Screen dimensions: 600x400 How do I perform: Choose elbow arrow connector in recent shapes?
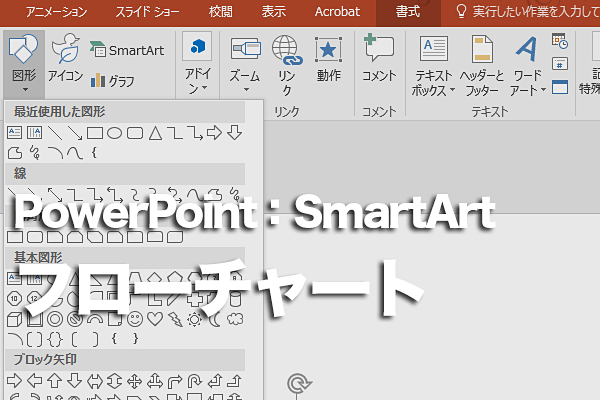pos(195,133)
